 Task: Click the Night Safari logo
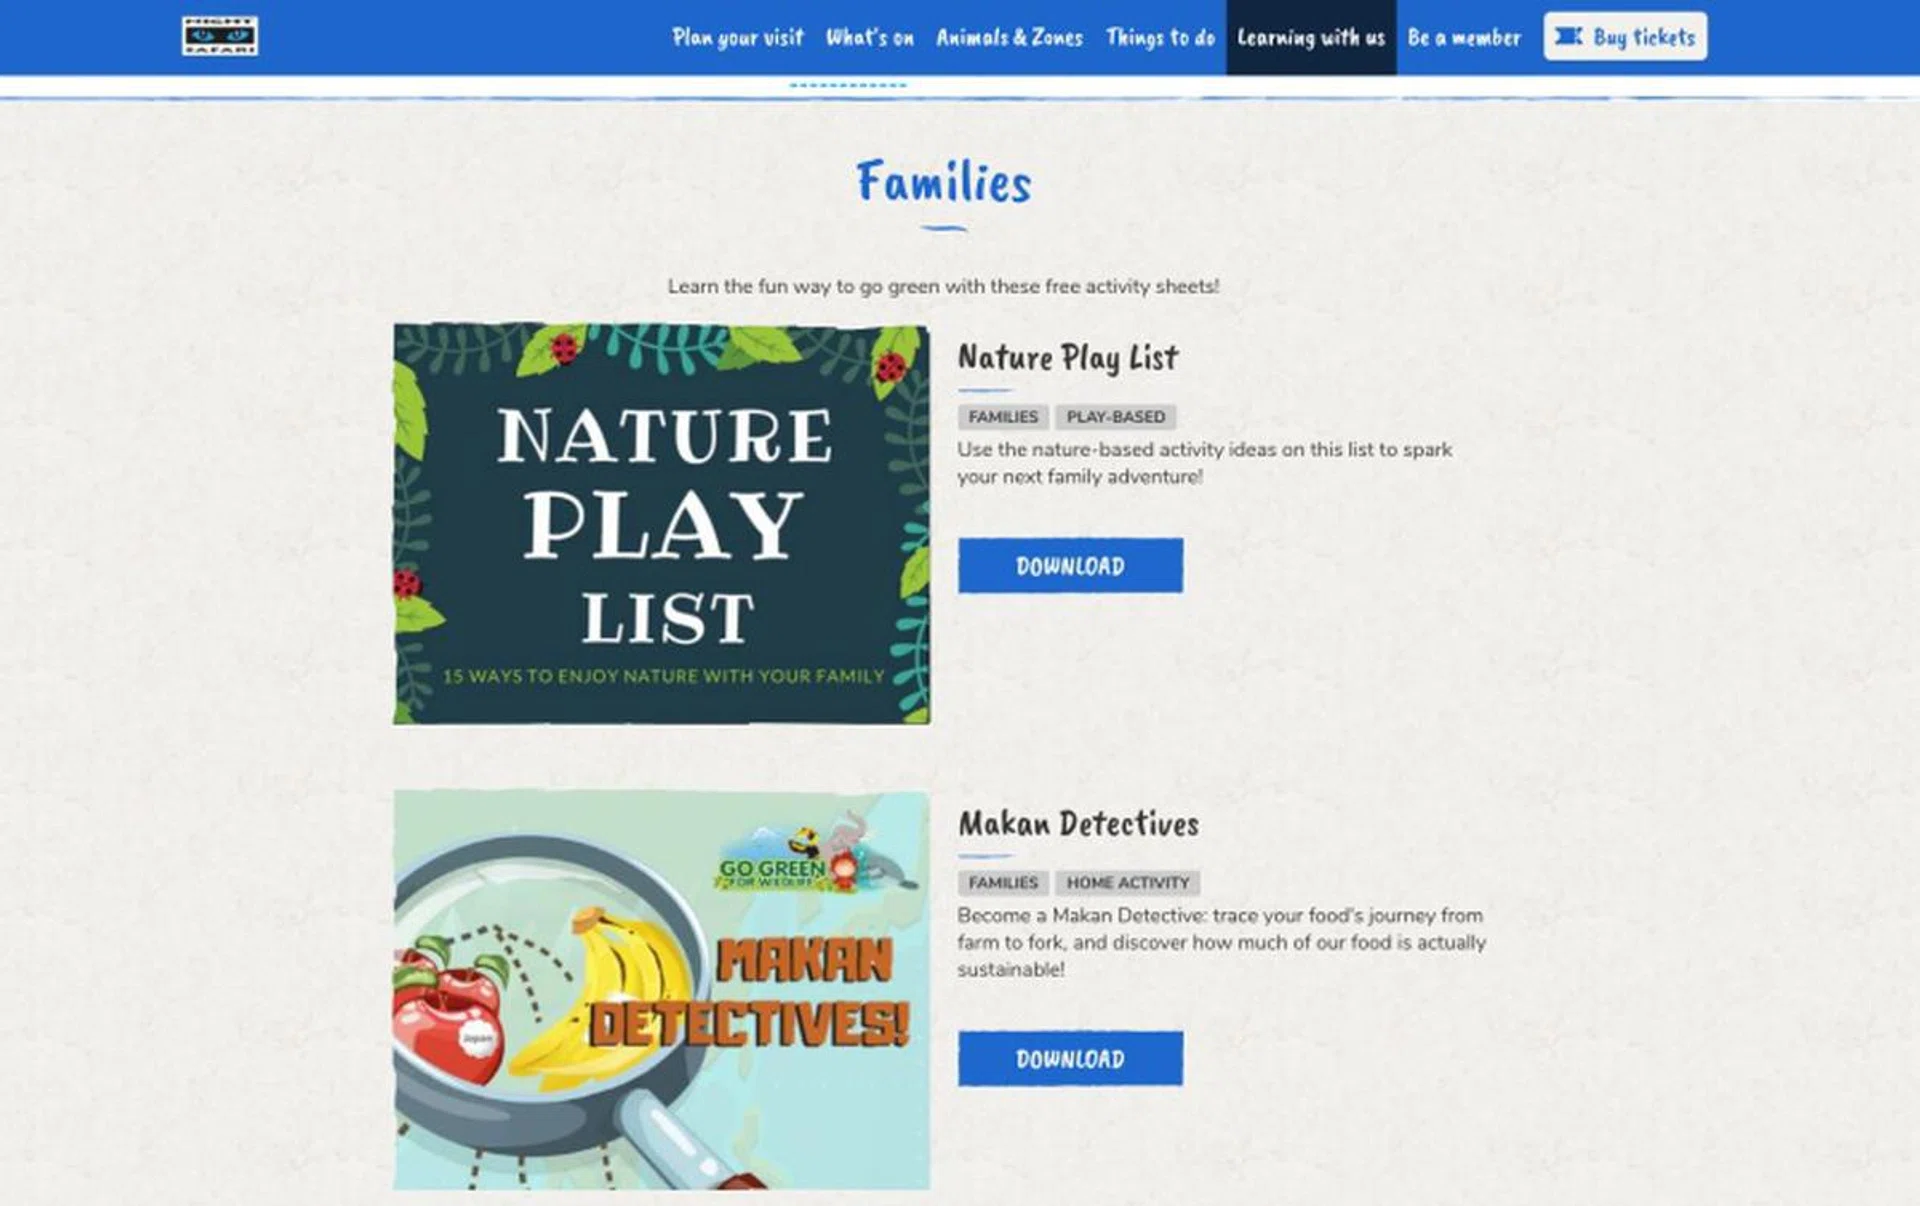tap(220, 33)
